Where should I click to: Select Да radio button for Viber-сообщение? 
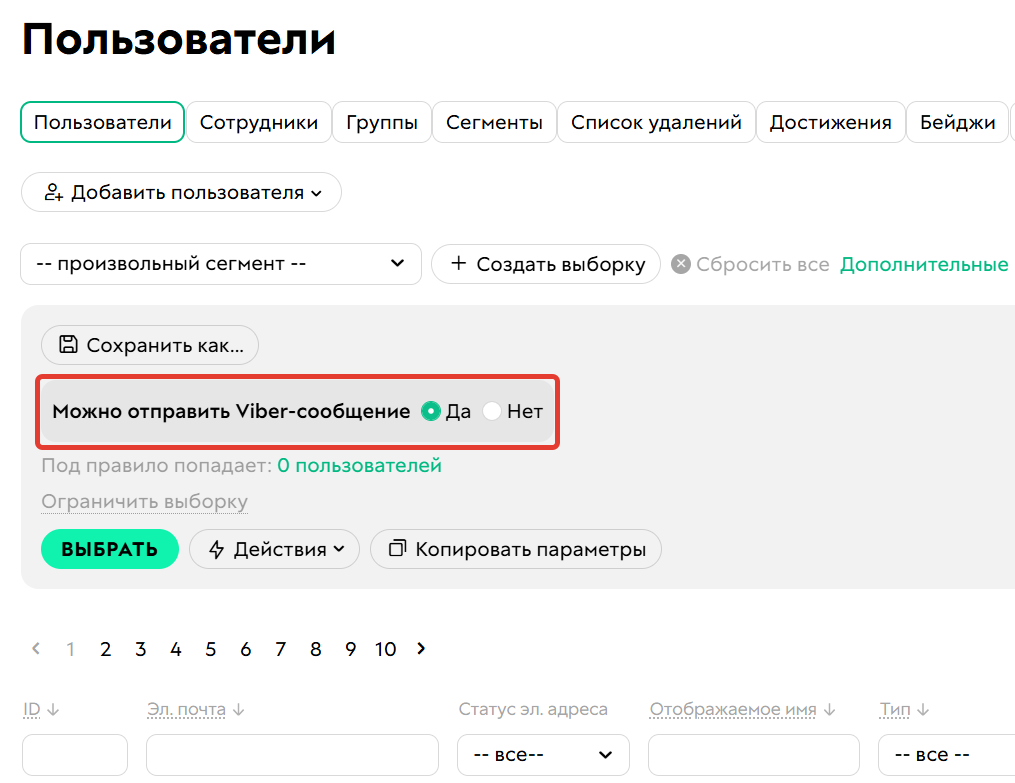431,411
